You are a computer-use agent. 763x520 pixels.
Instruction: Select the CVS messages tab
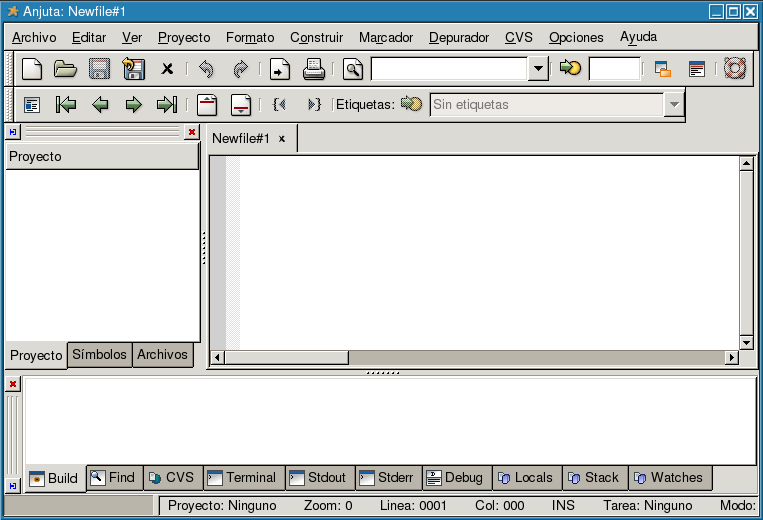pyautogui.click(x=173, y=478)
